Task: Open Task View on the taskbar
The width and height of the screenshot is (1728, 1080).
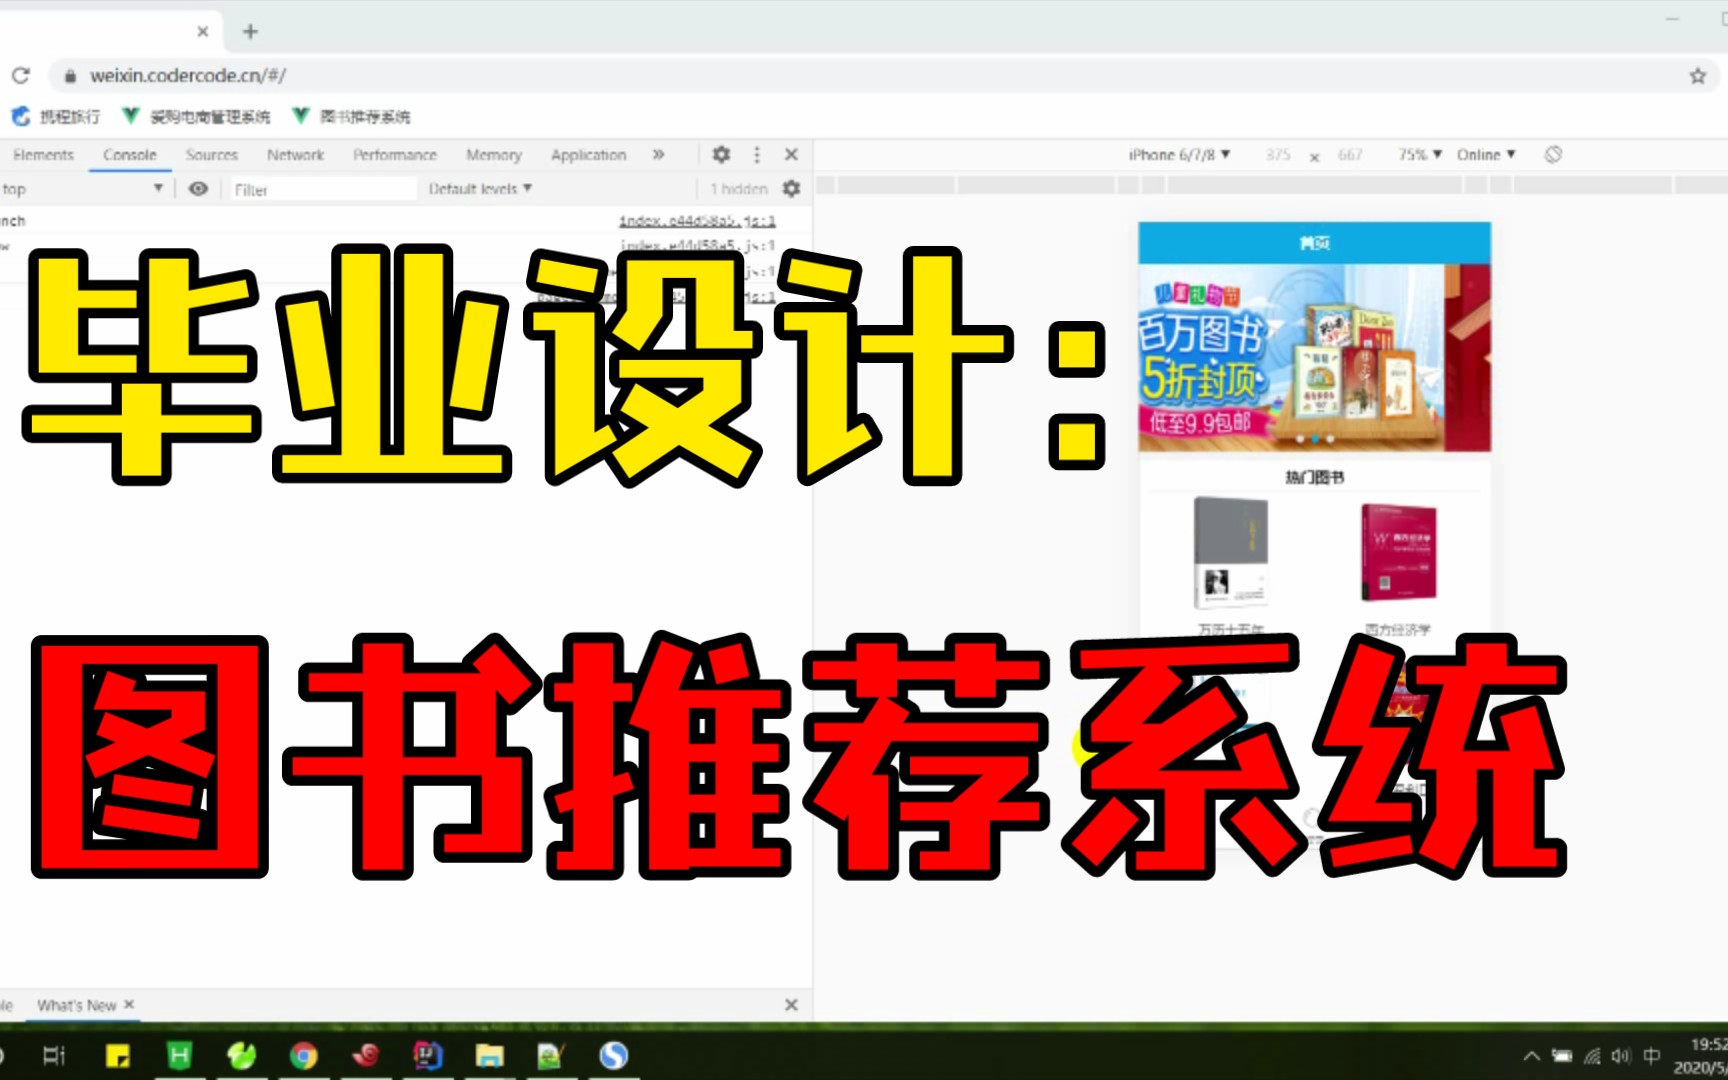Action: point(54,1055)
